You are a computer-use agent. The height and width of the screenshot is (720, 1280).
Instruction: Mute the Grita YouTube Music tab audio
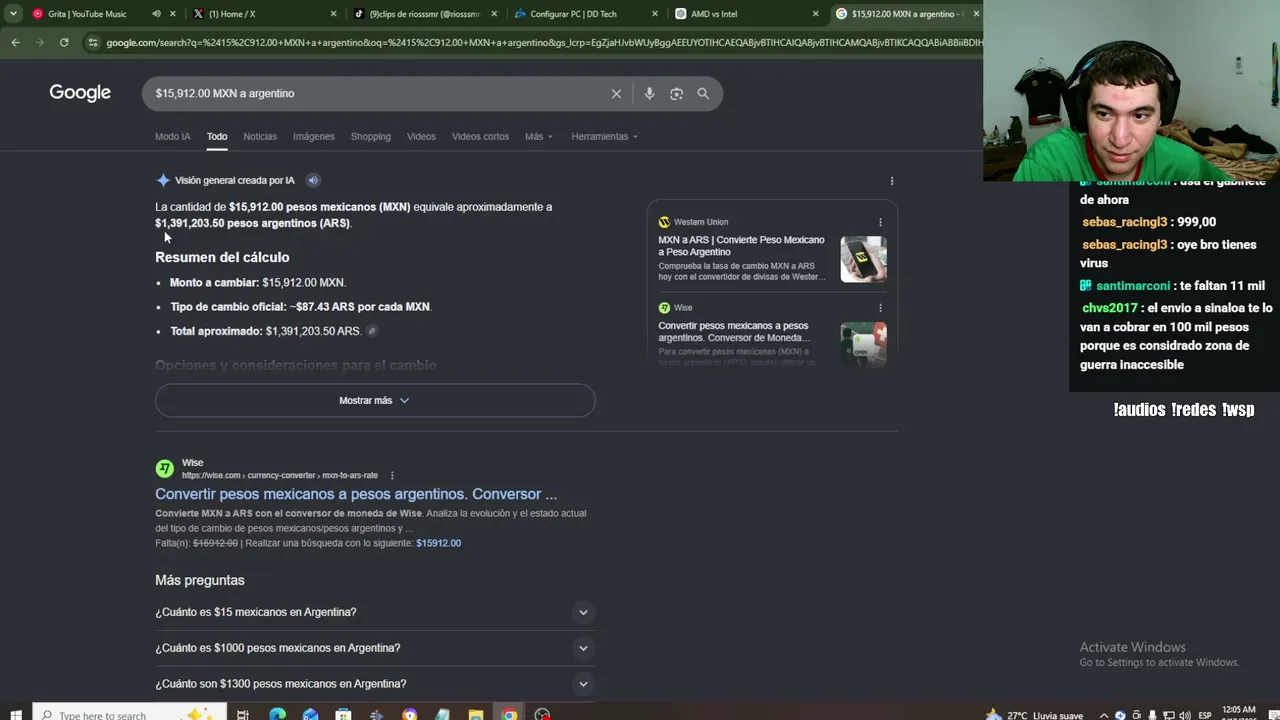(156, 14)
